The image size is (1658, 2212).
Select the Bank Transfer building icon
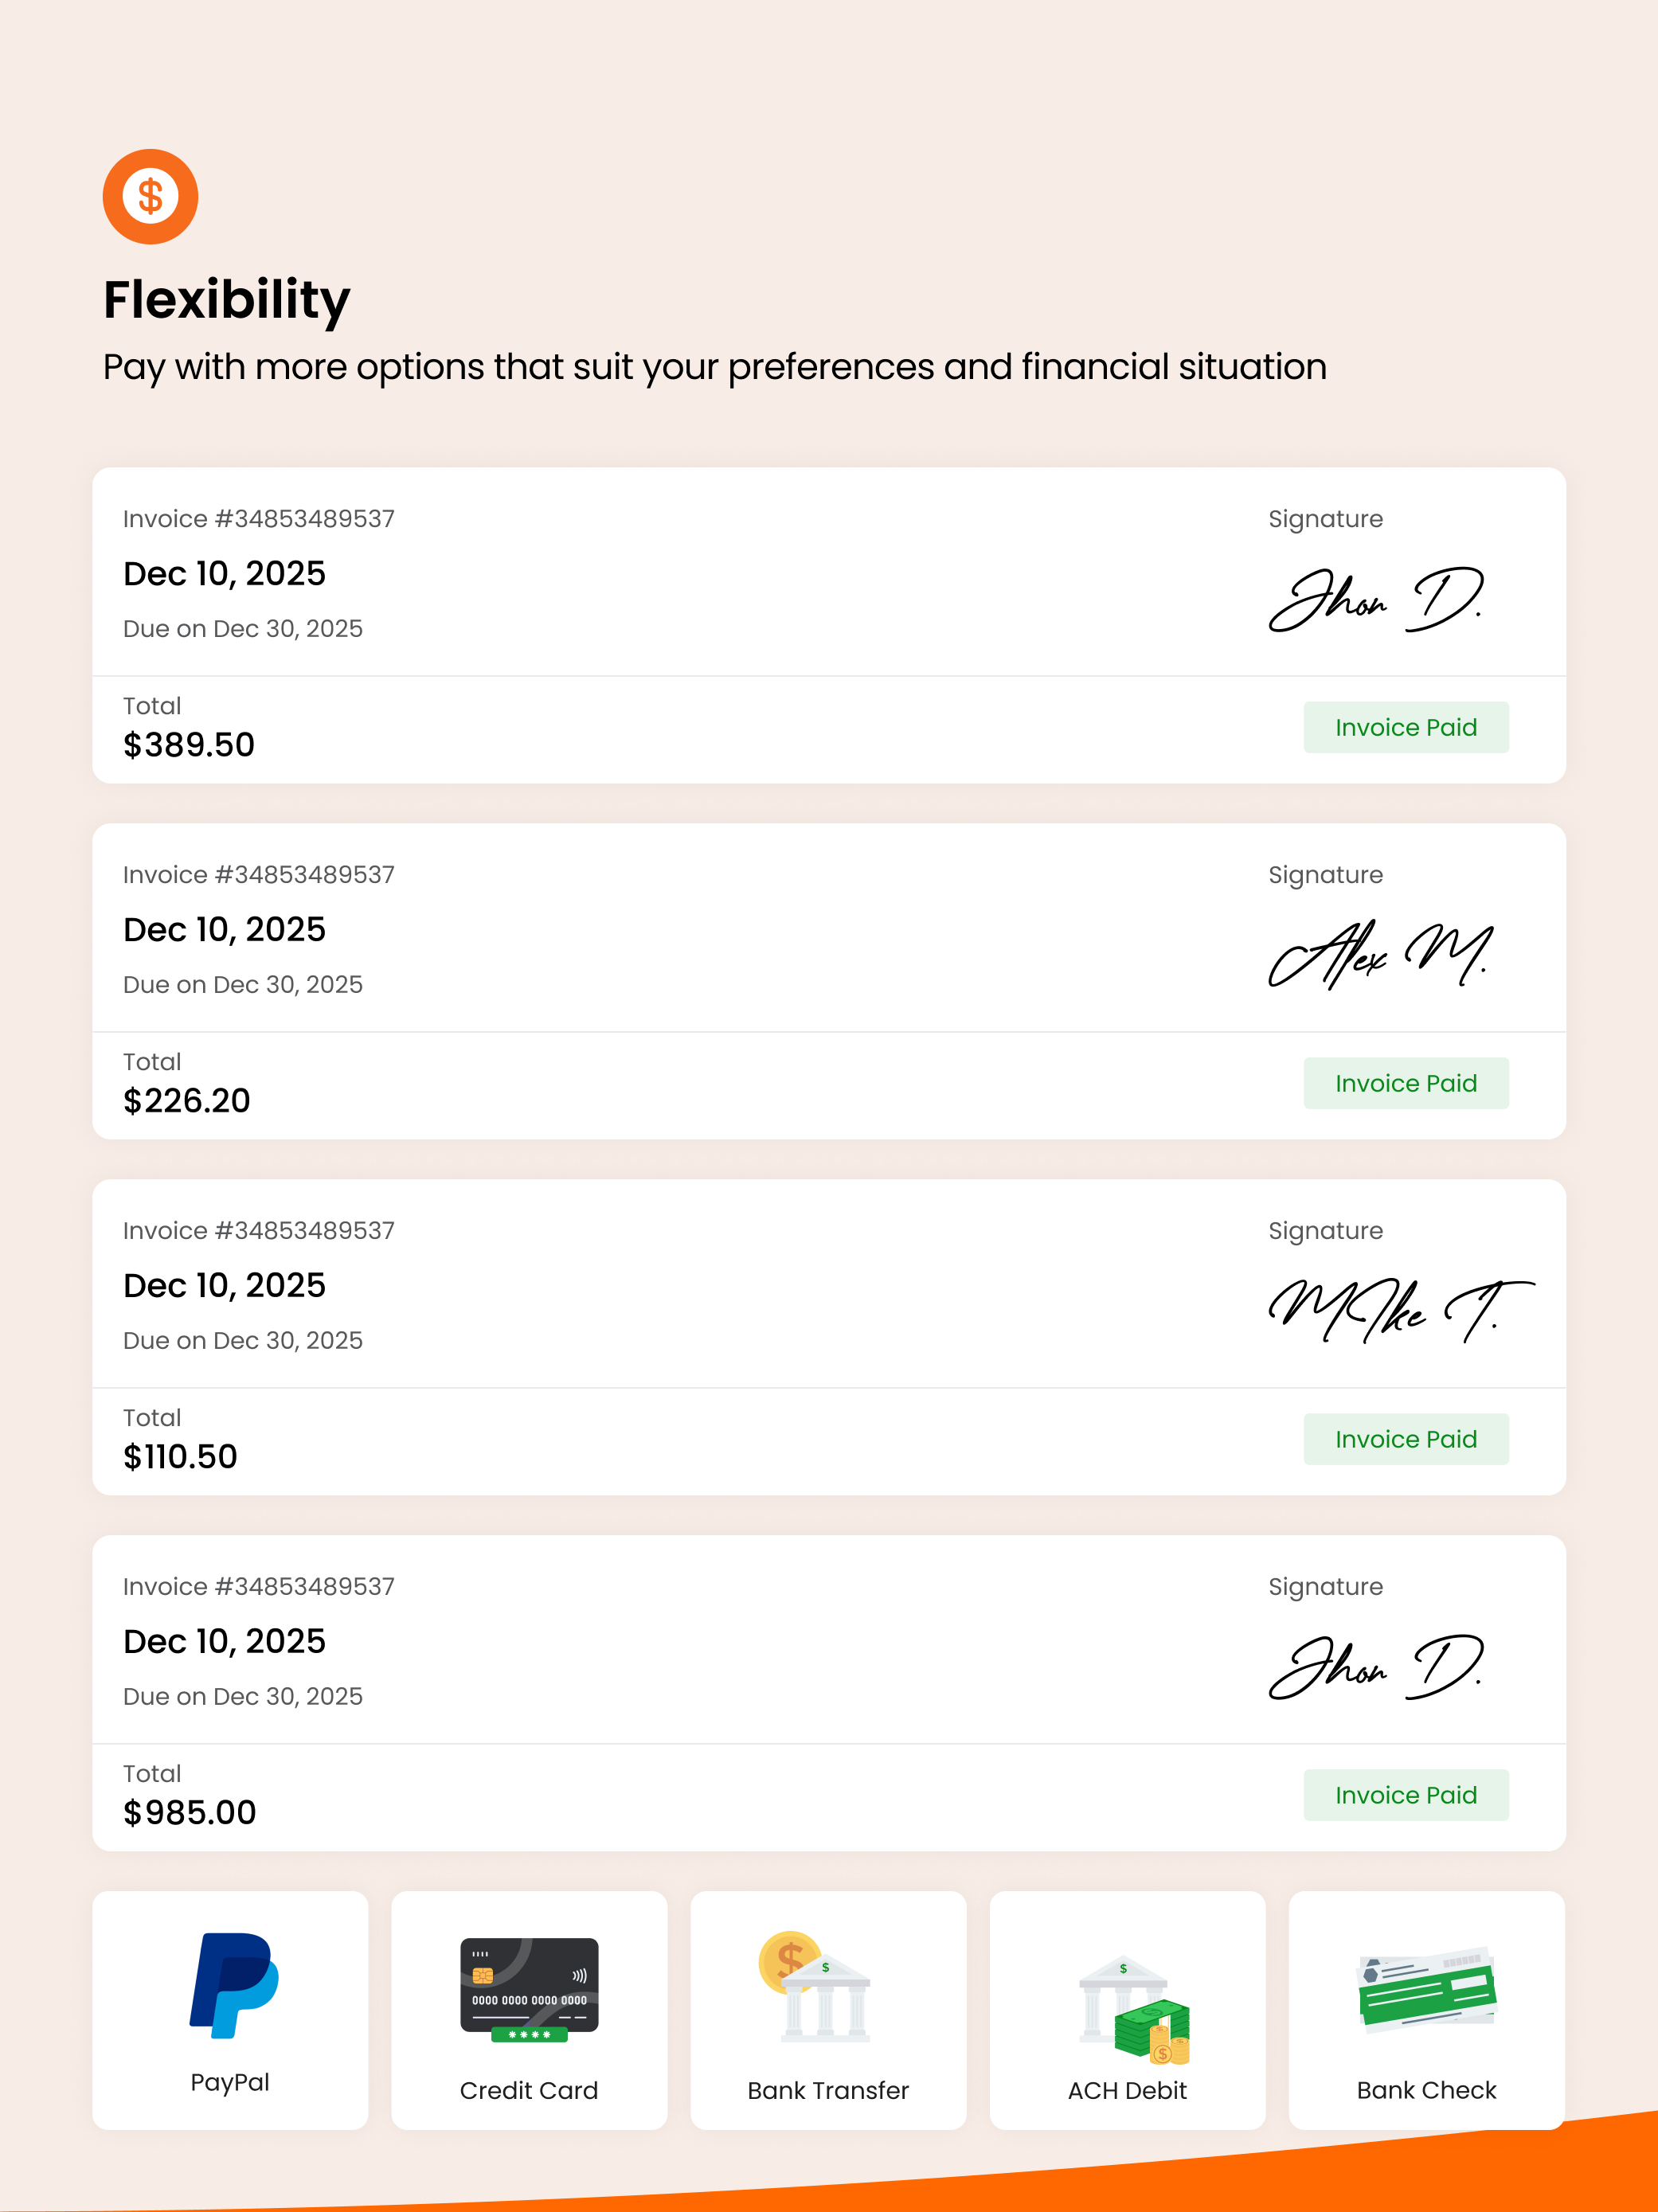[x=814, y=1986]
